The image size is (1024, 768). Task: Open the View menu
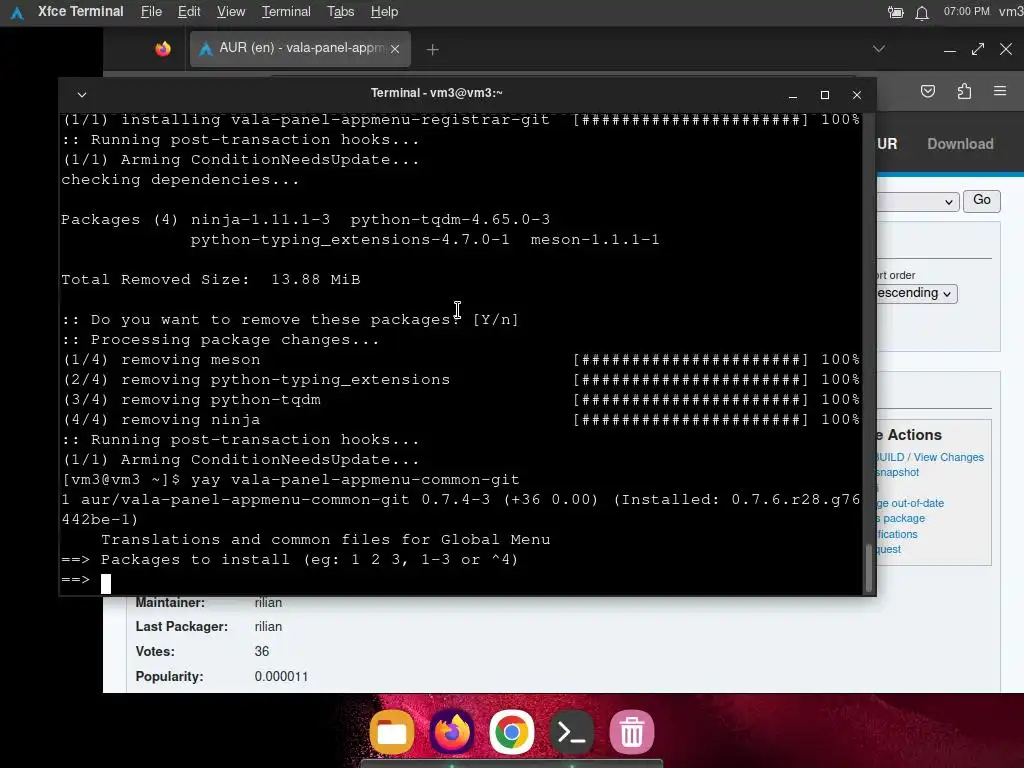coord(231,12)
